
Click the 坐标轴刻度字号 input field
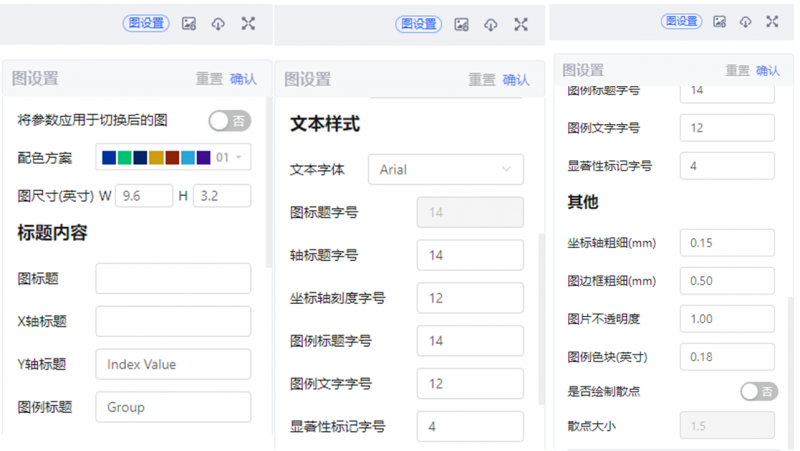click(x=469, y=298)
